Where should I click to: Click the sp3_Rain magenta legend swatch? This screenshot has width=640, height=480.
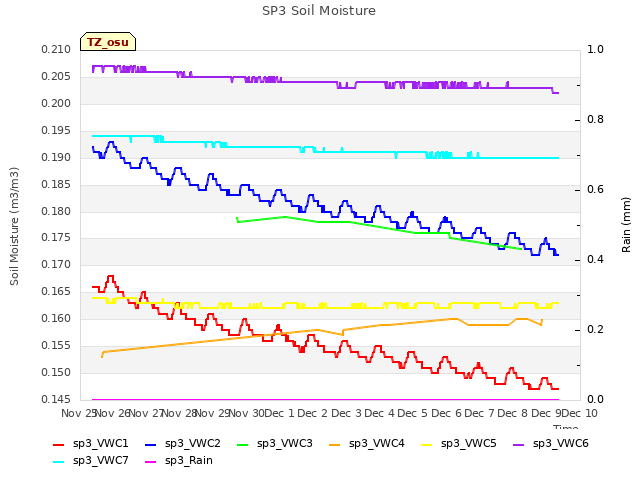click(x=151, y=462)
